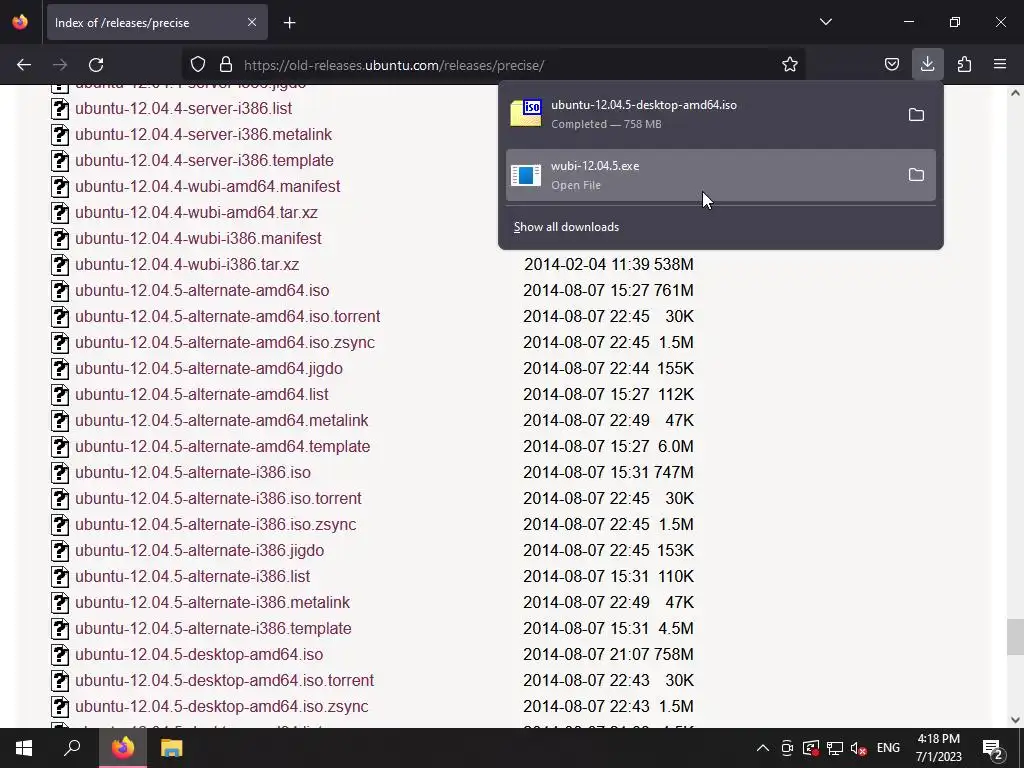Open ubuntu-12.04.4-server-i386.template link
Image resolution: width=1024 pixels, height=768 pixels.
[x=204, y=161]
